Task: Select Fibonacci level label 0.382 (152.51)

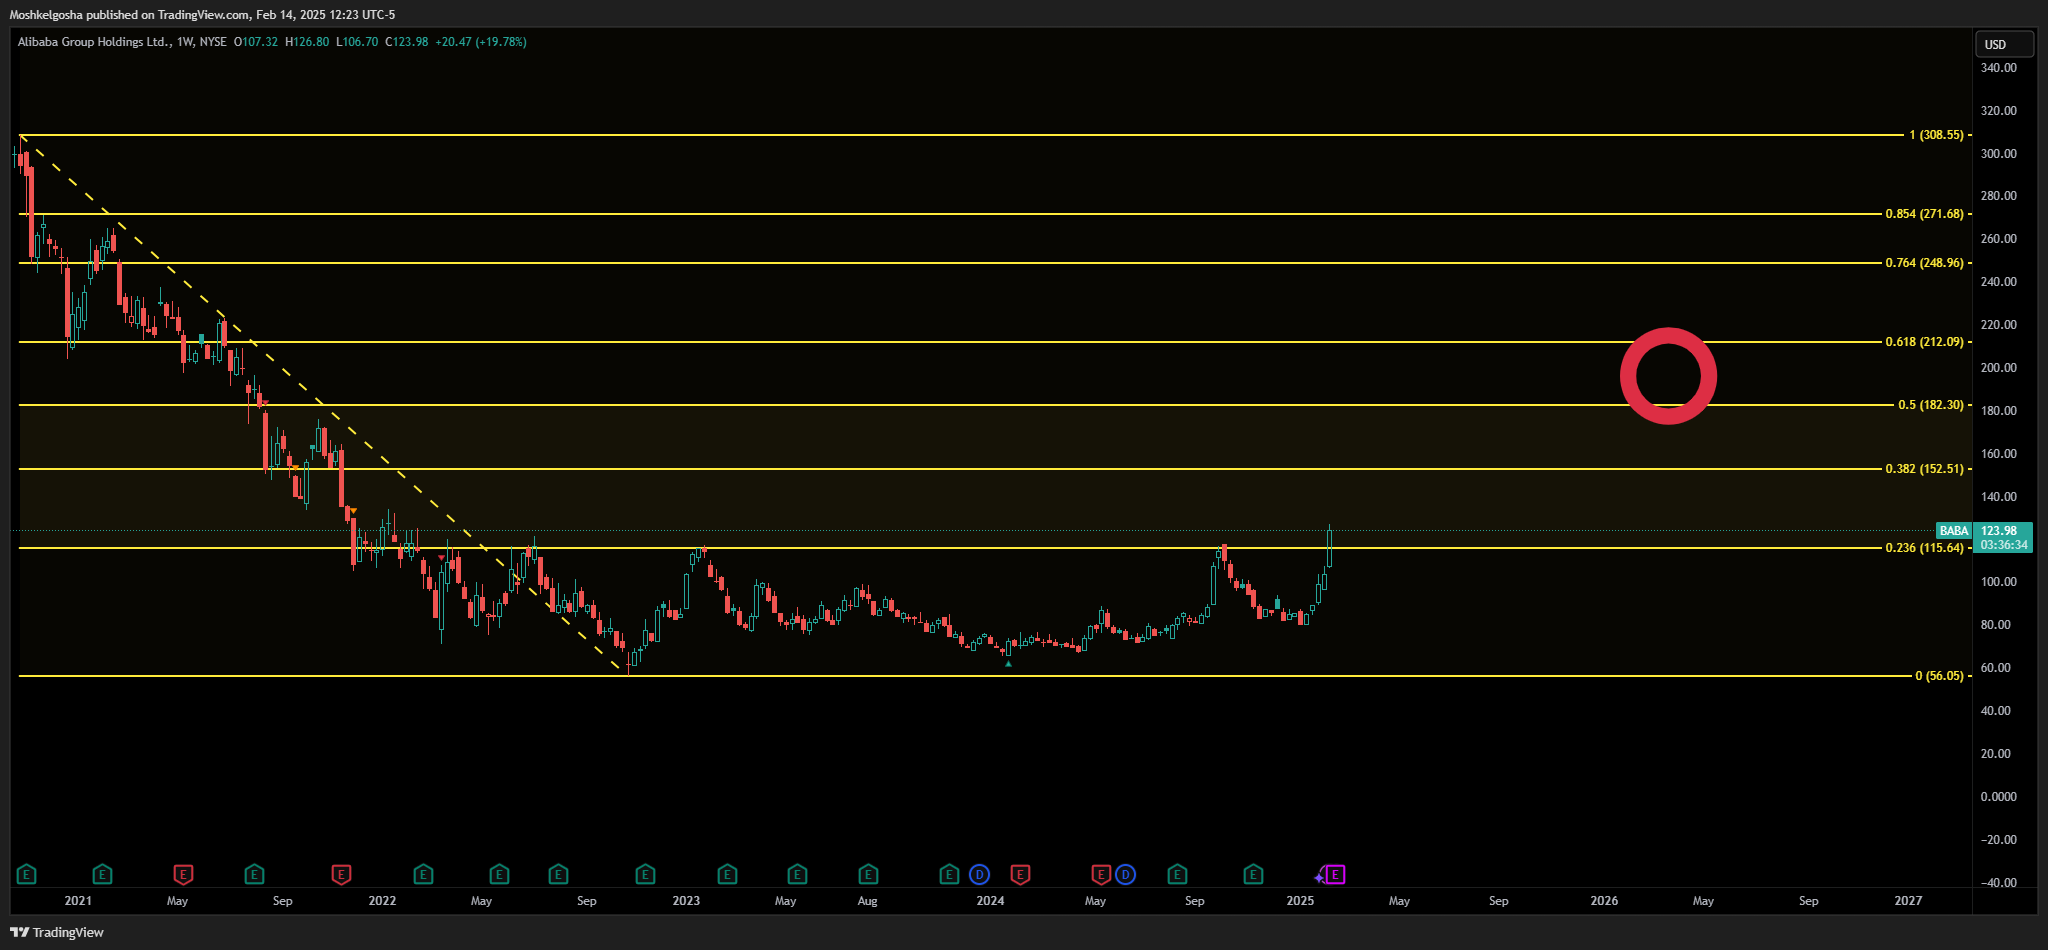Action: click(x=1925, y=469)
